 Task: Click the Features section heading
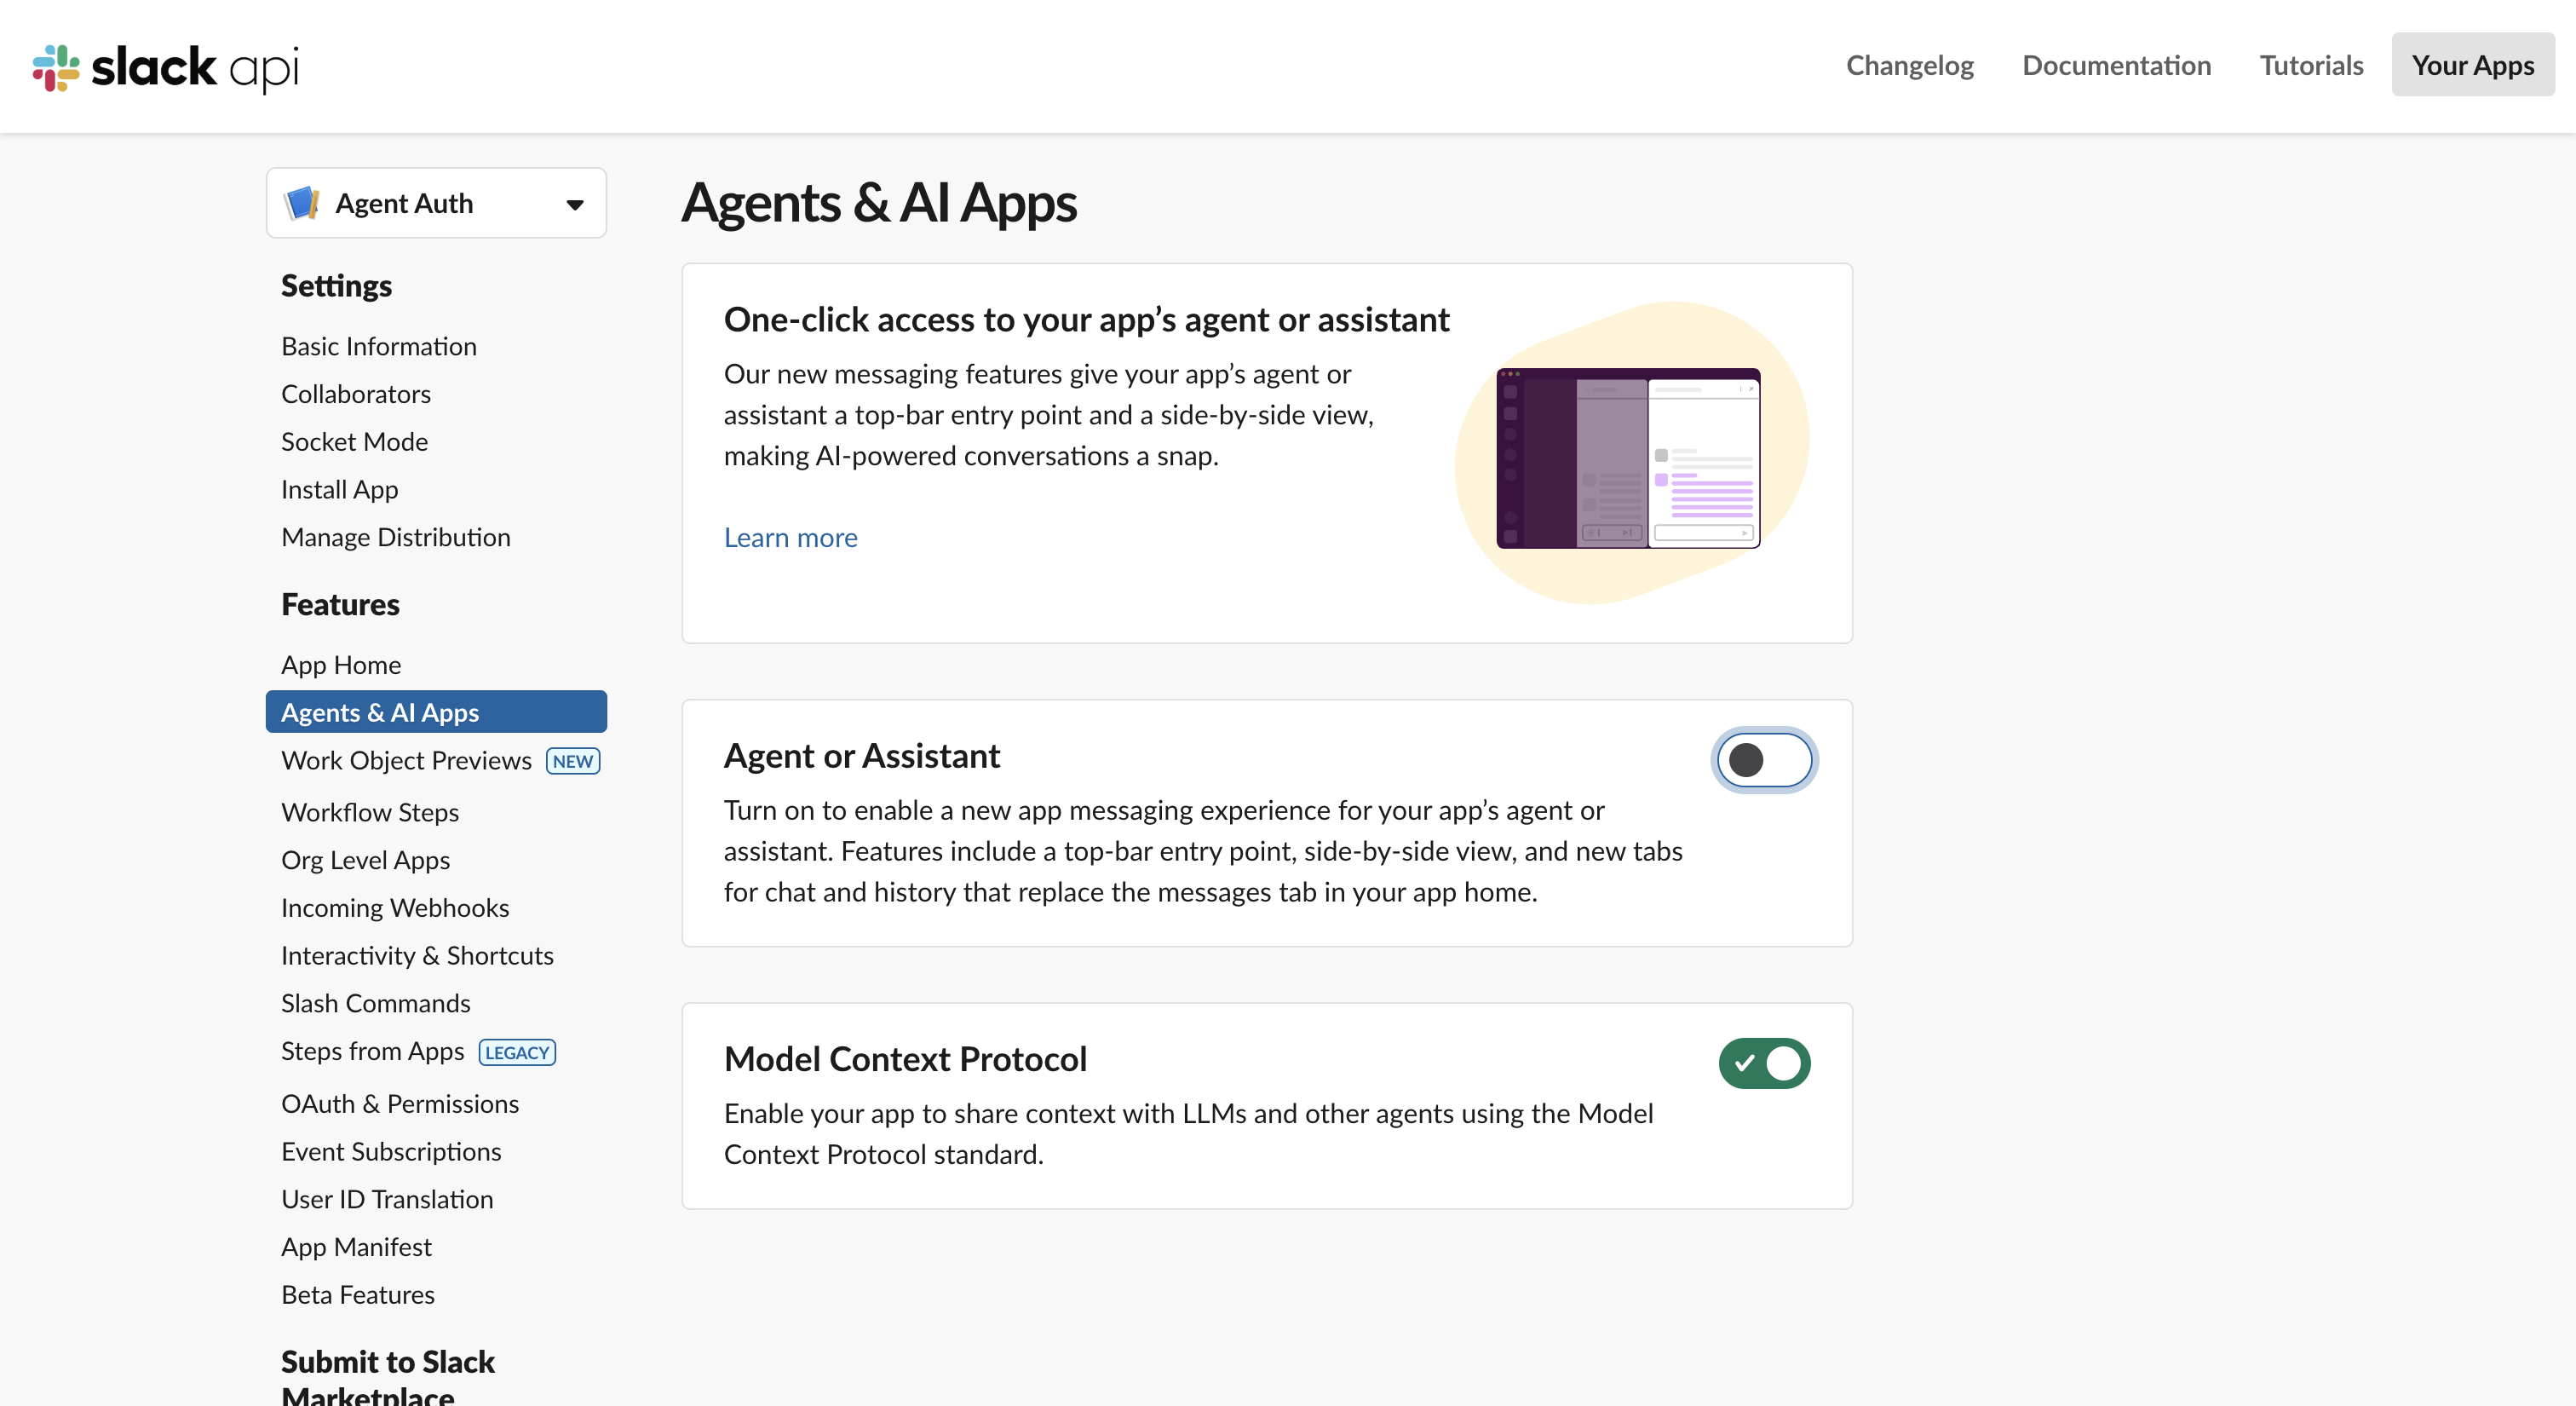[x=340, y=604]
